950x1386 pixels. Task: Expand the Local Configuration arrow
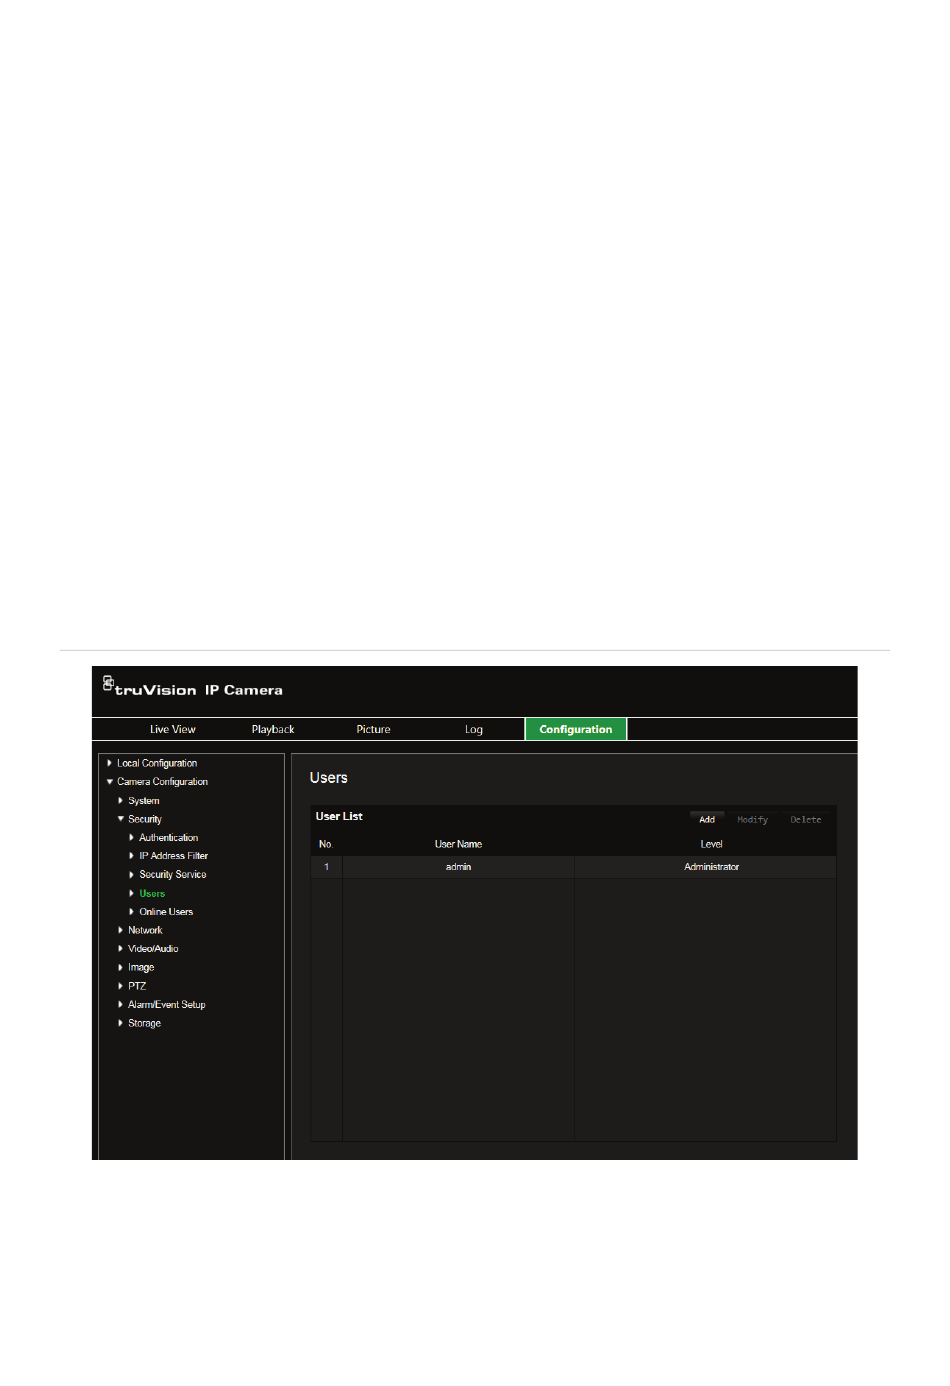(110, 763)
